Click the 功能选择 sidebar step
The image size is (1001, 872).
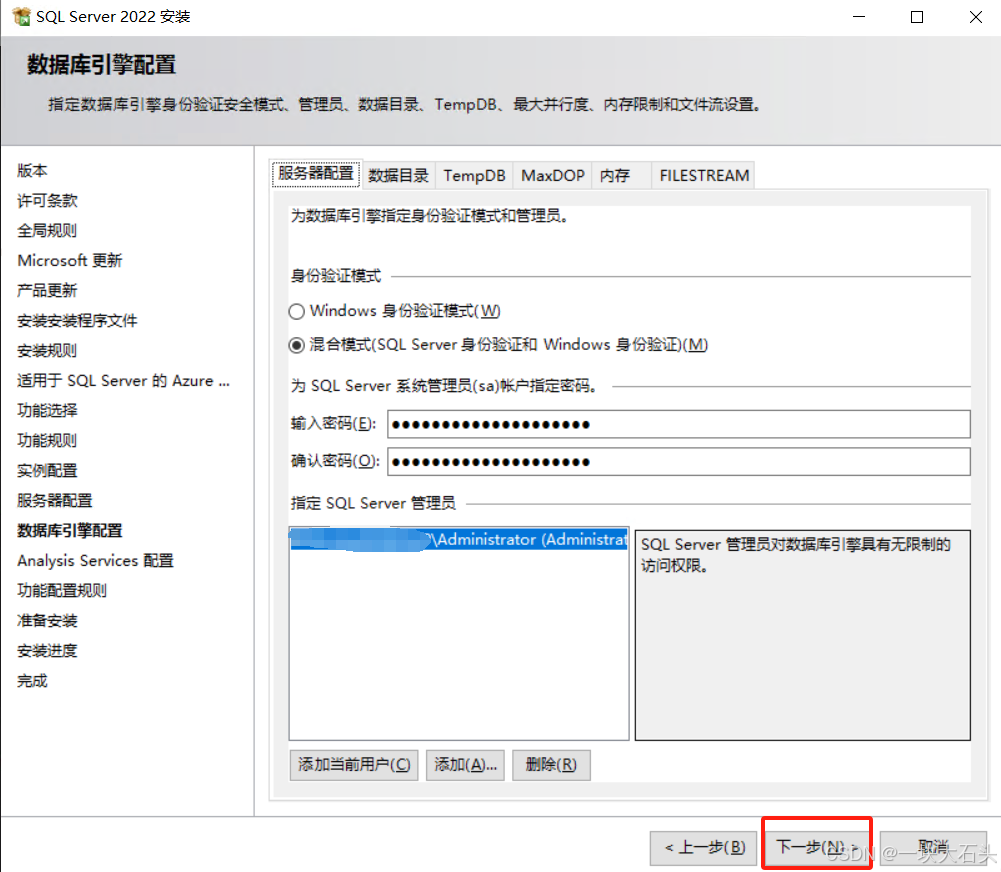click(x=47, y=410)
